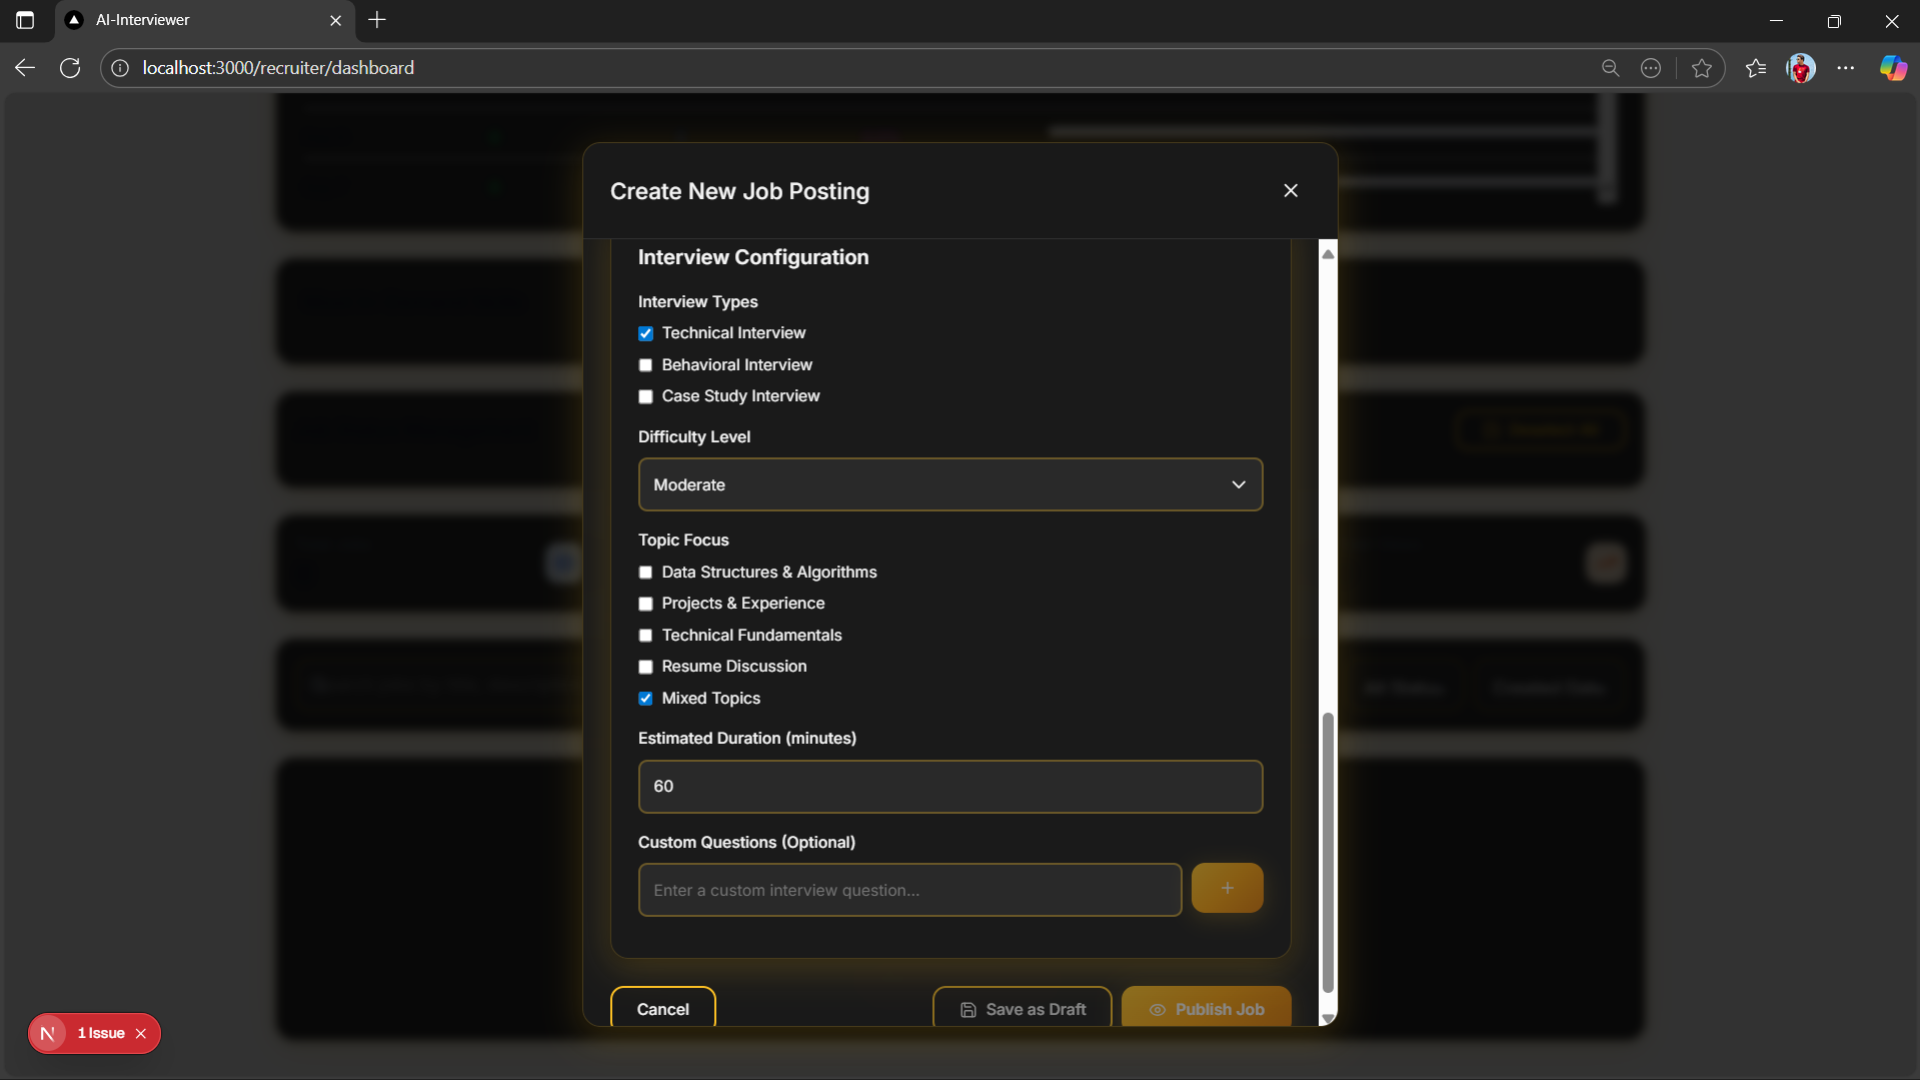Uncheck the Mixed Topics checkbox
Image resolution: width=1920 pixels, height=1080 pixels.
(646, 699)
